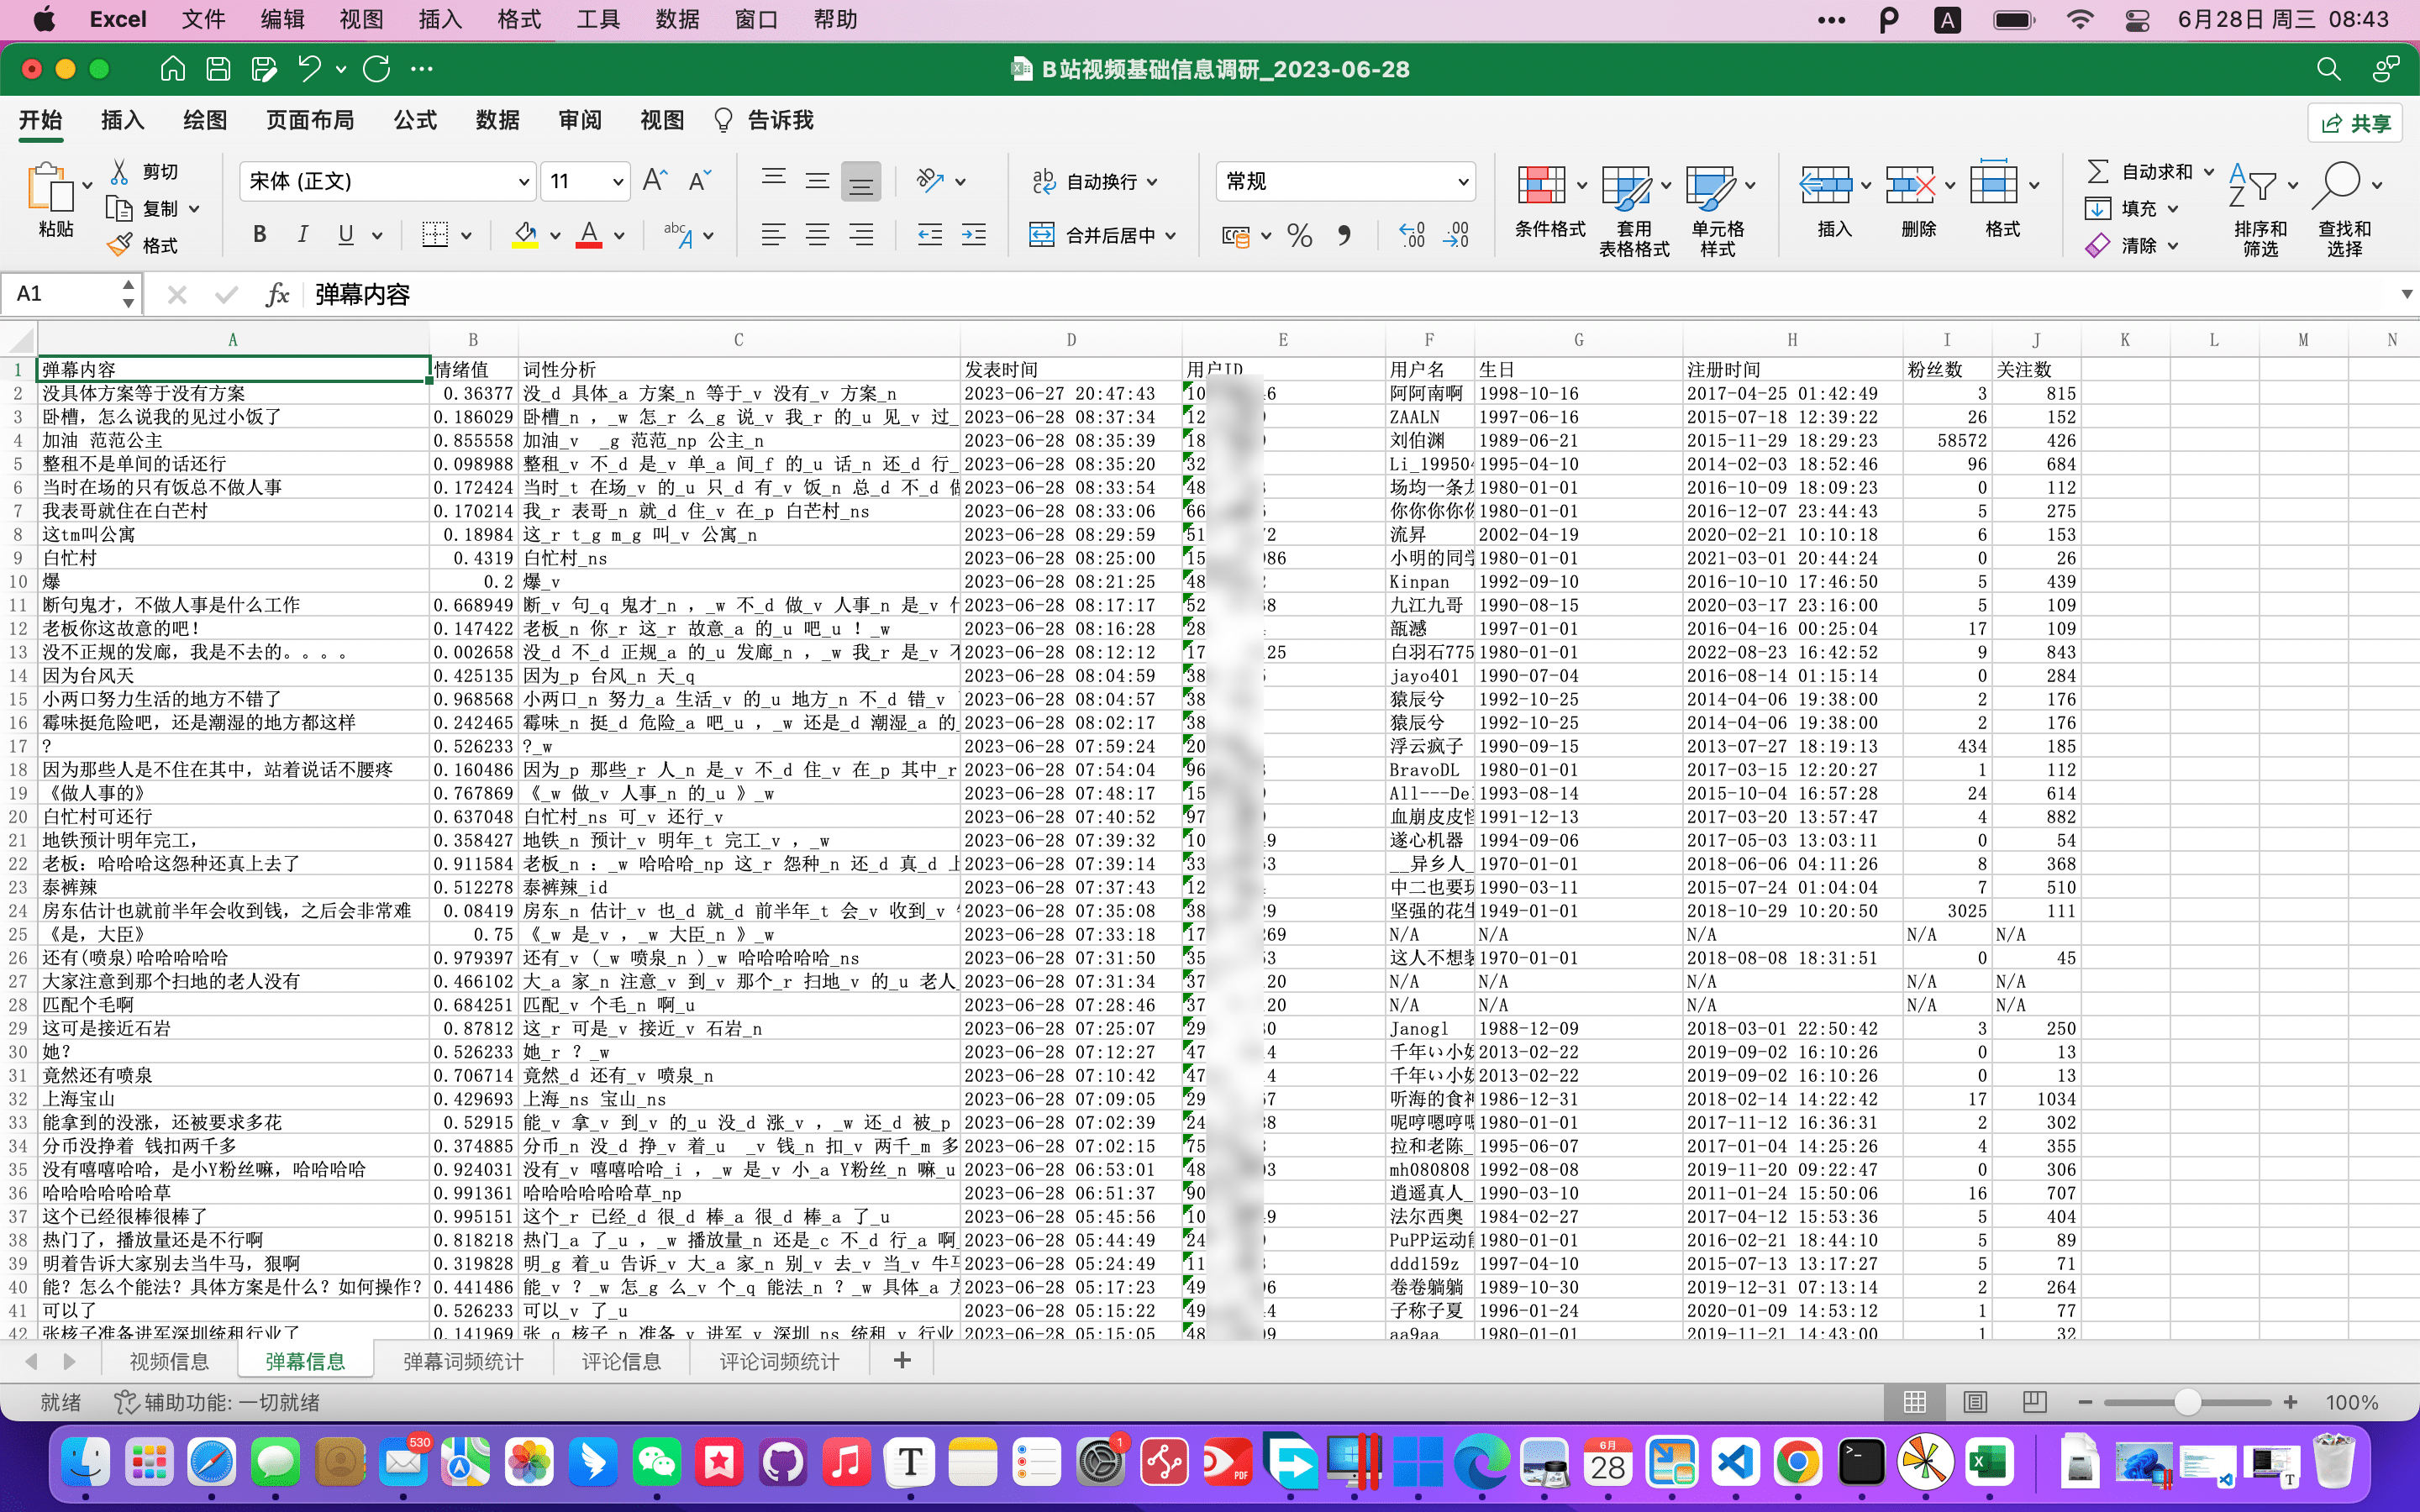Open Conditional Formatting icon
Screen dimensions: 2420x1512
click(1541, 186)
